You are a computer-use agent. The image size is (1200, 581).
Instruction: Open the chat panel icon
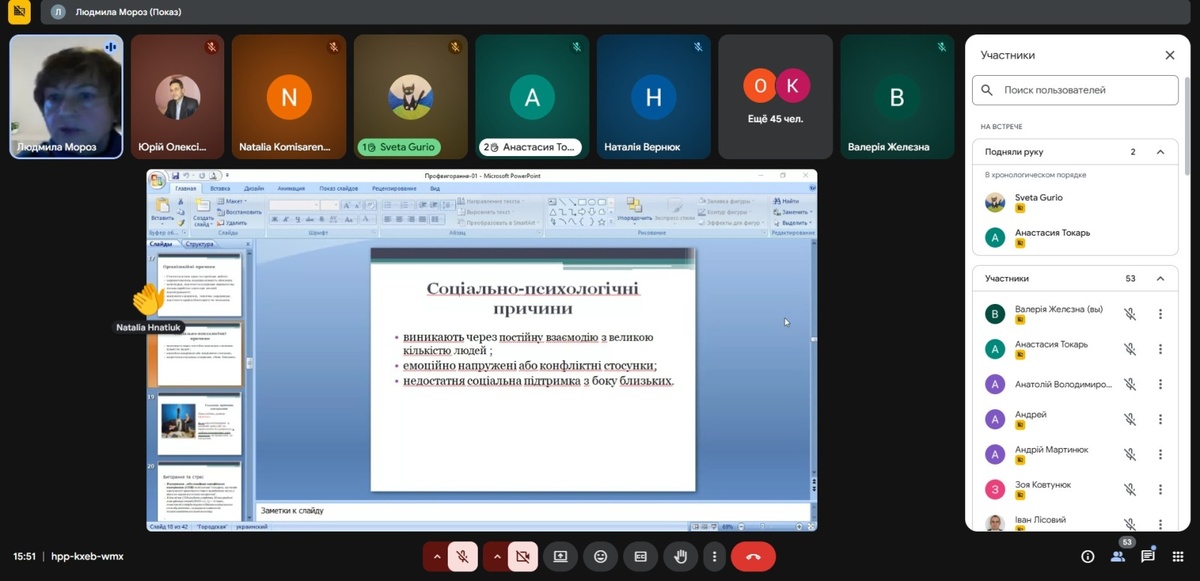tap(1148, 556)
